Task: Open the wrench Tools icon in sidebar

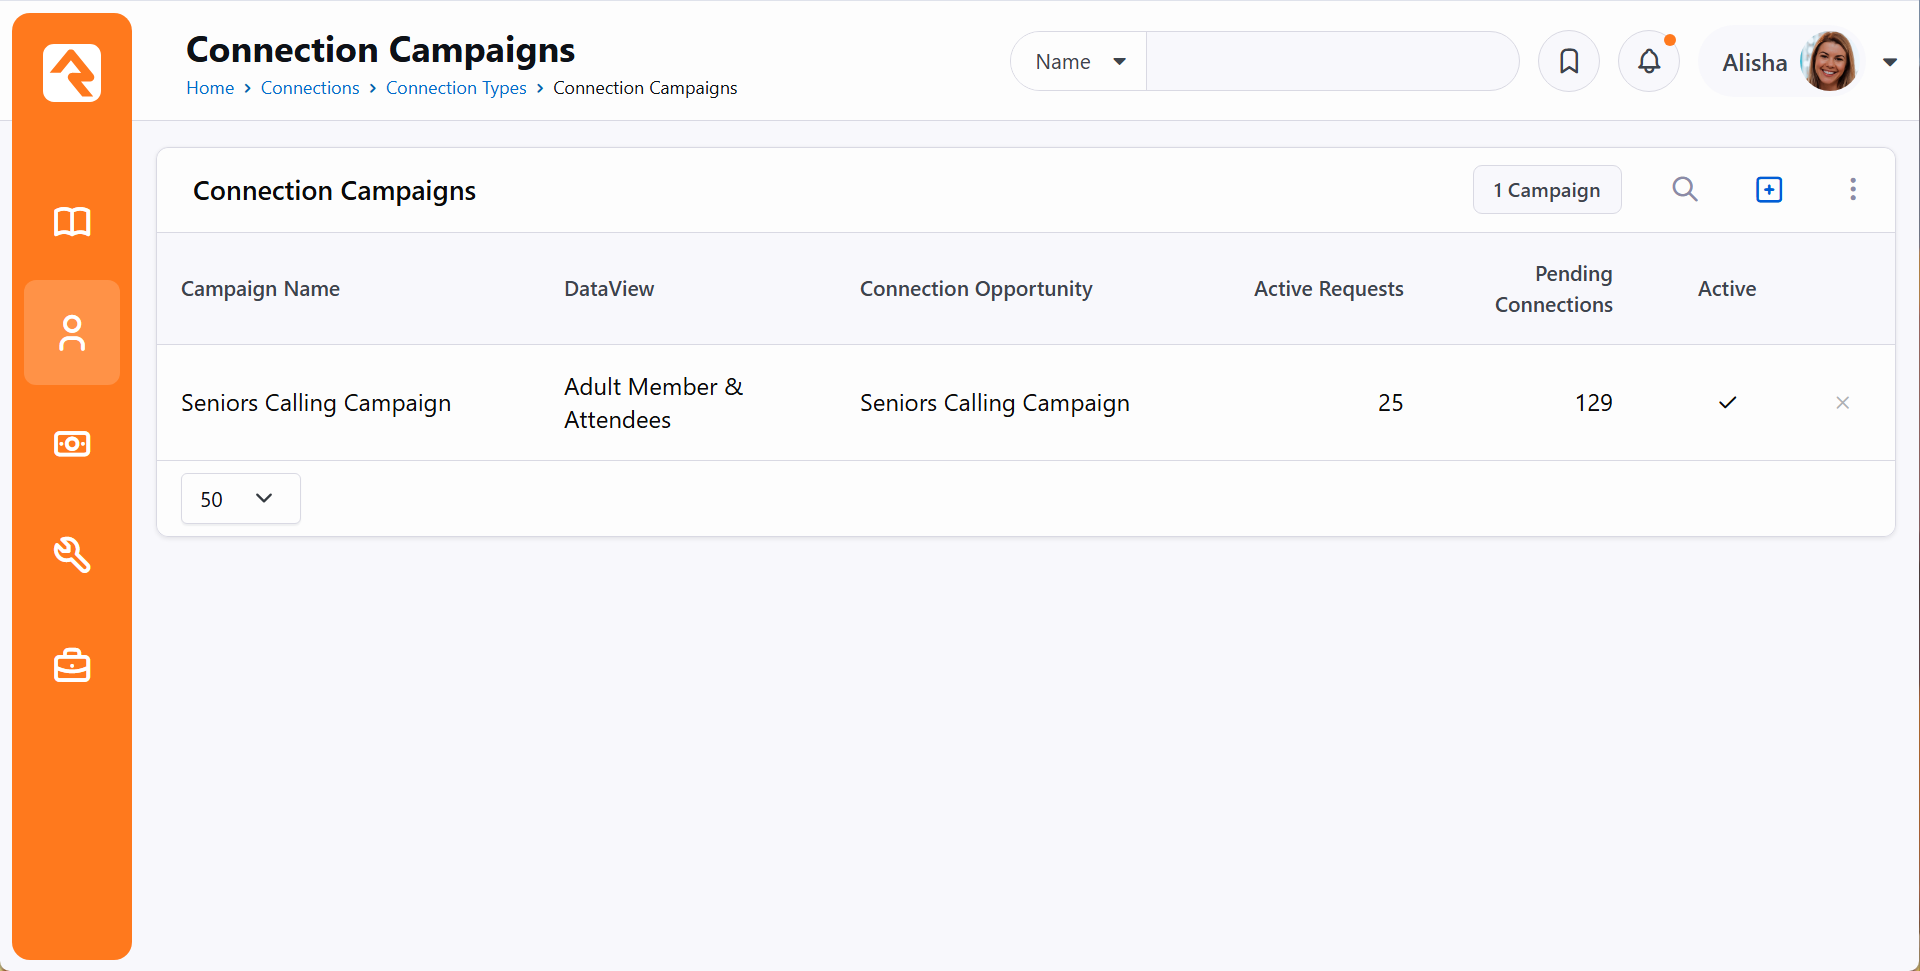Action: click(72, 554)
